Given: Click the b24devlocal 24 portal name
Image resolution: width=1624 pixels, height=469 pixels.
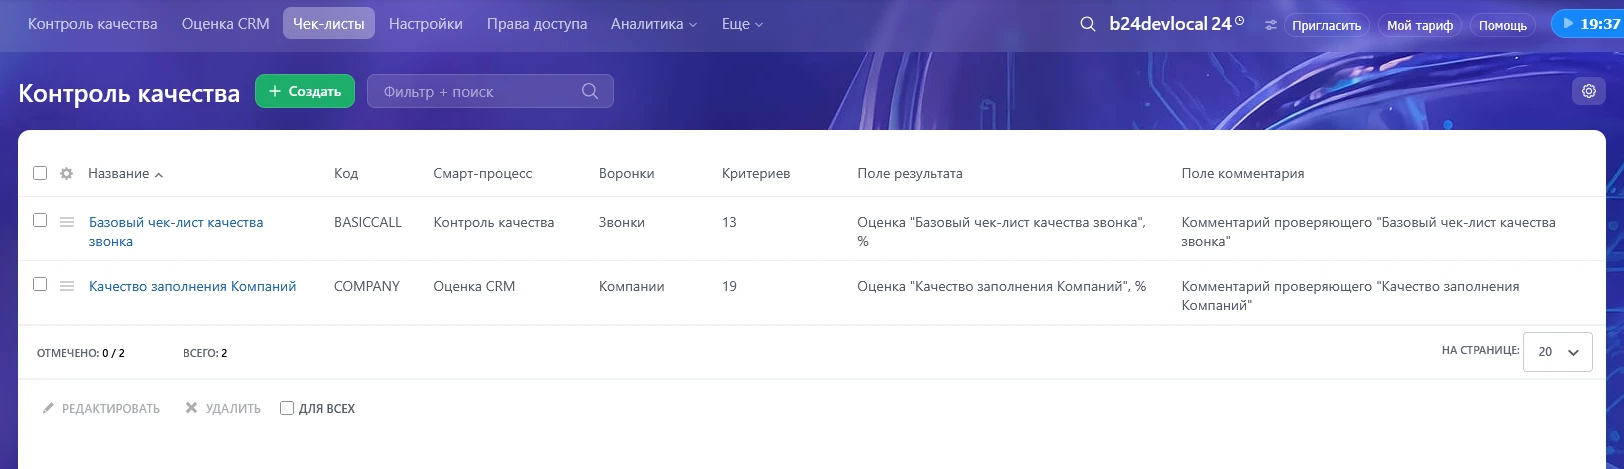Looking at the screenshot, I should tap(1170, 24).
